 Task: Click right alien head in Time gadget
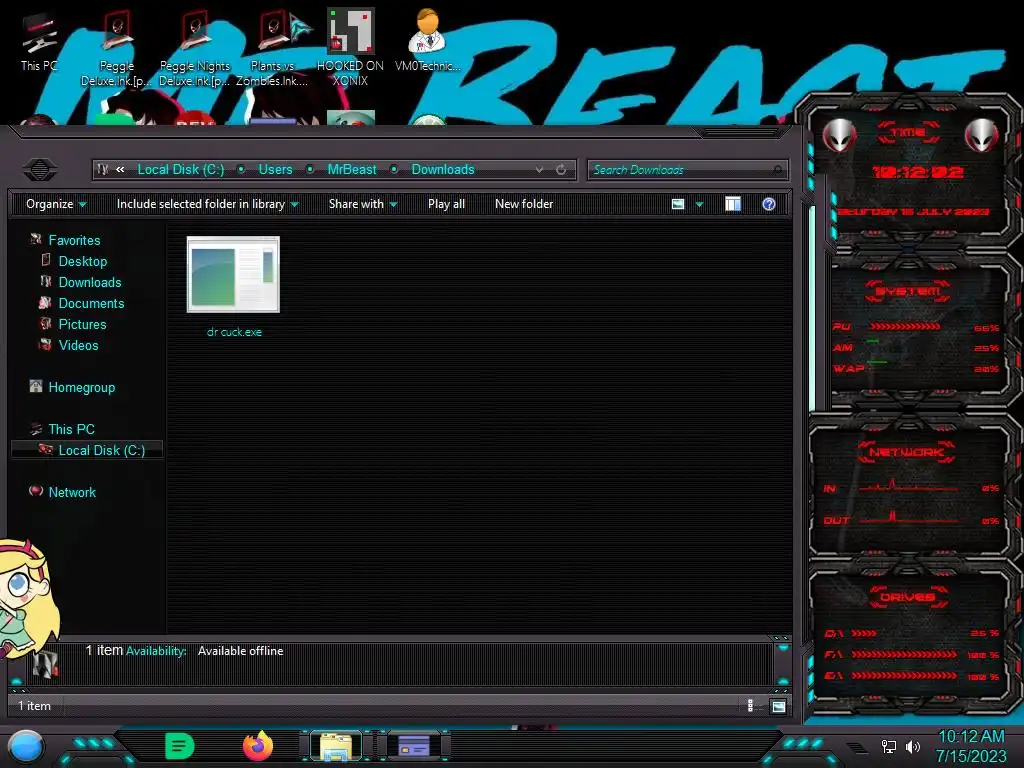point(982,135)
